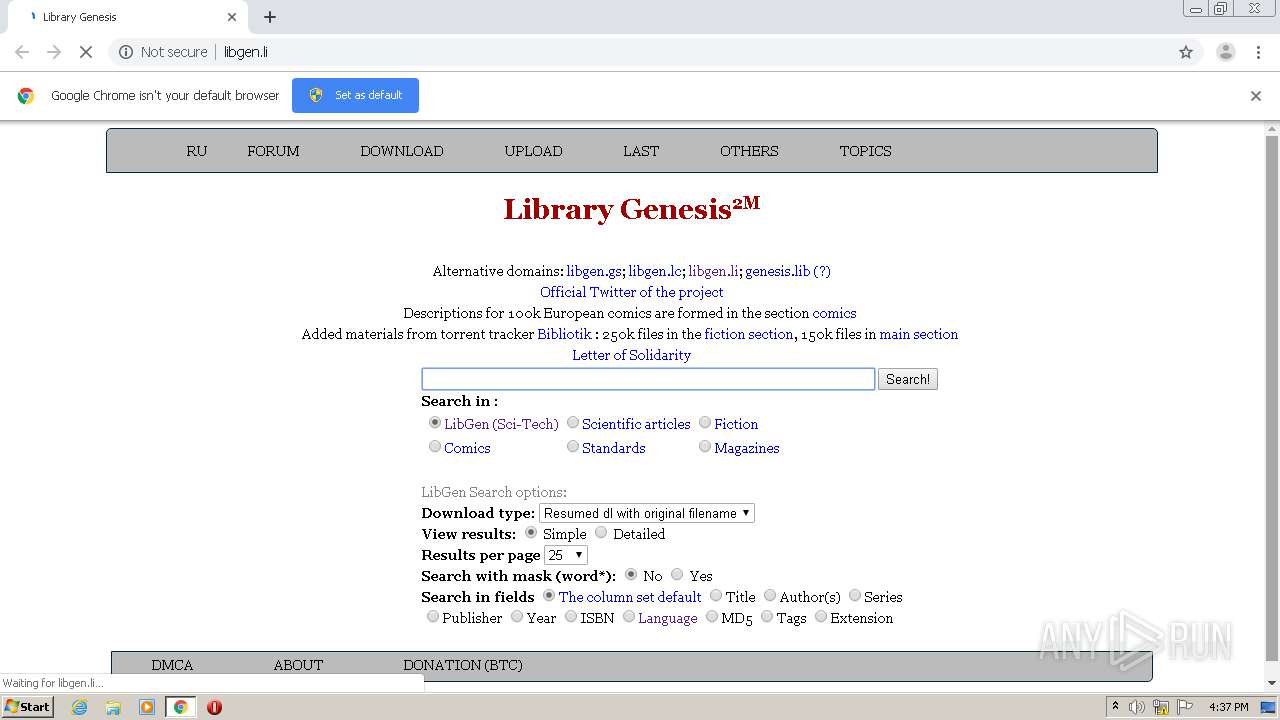The height and width of the screenshot is (720, 1280).
Task: Open the TOPICS menu
Action: (x=865, y=151)
